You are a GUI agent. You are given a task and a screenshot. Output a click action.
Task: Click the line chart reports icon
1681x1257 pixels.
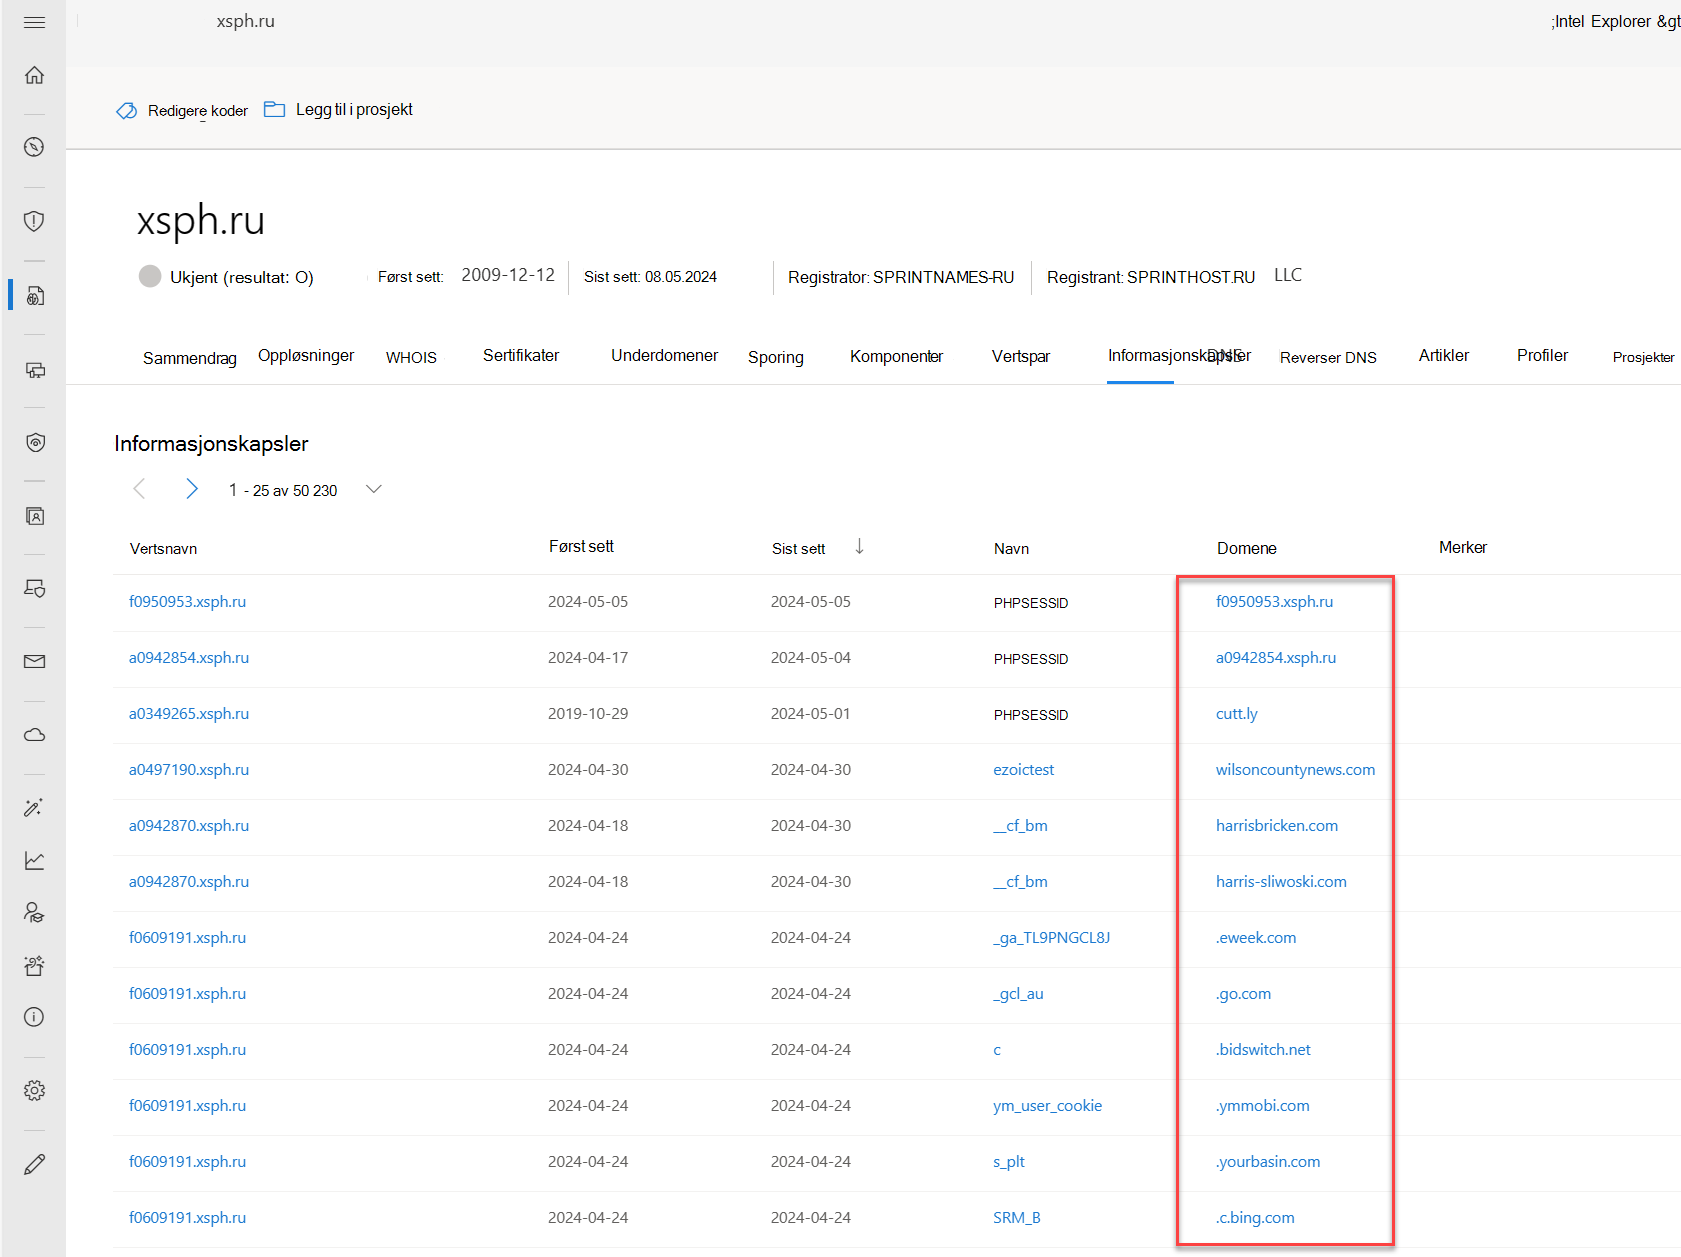coord(34,860)
